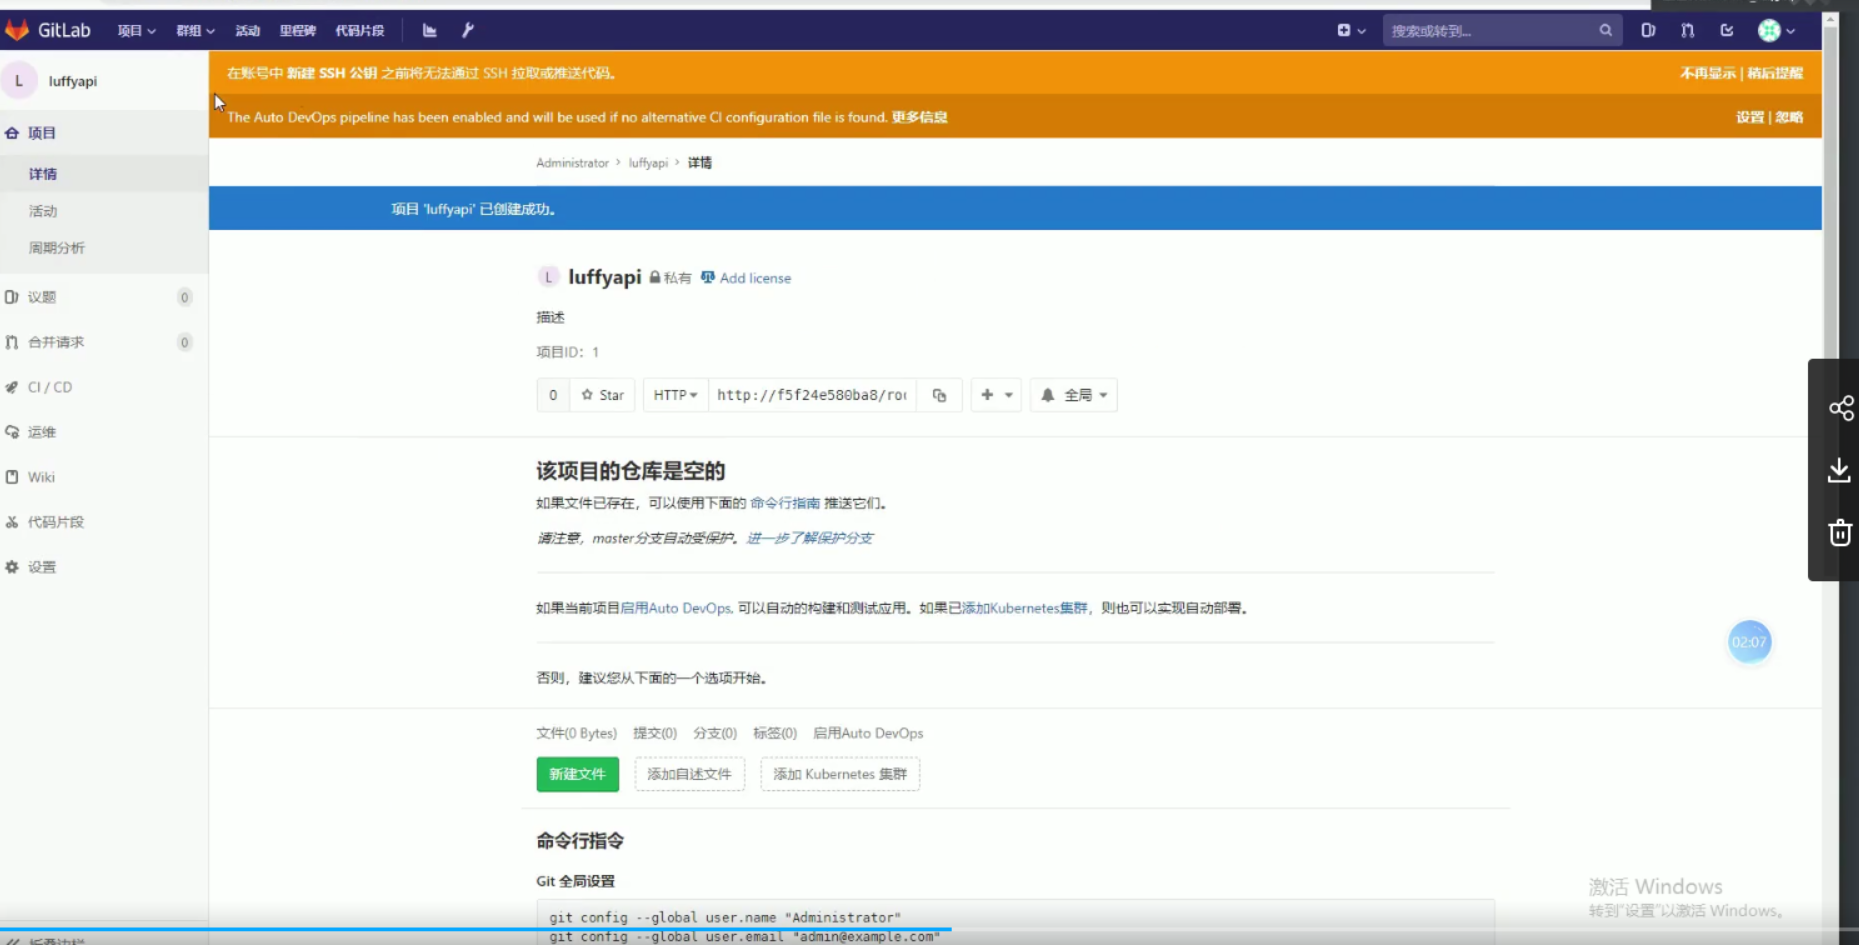
Task: Select 周期分析 in the sidebar
Action: tap(57, 248)
